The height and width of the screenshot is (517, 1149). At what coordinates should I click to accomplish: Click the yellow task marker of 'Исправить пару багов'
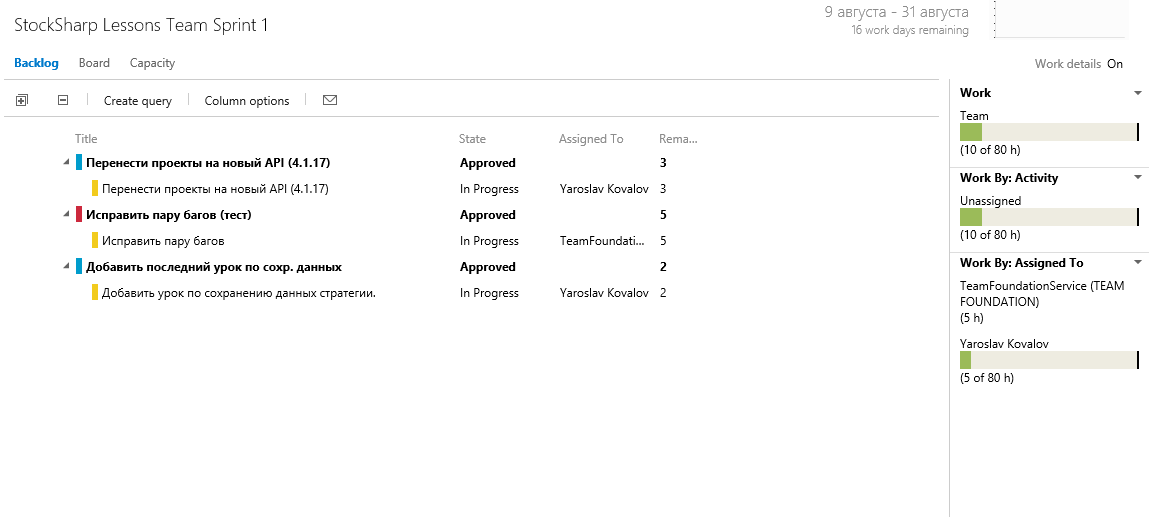[95, 241]
